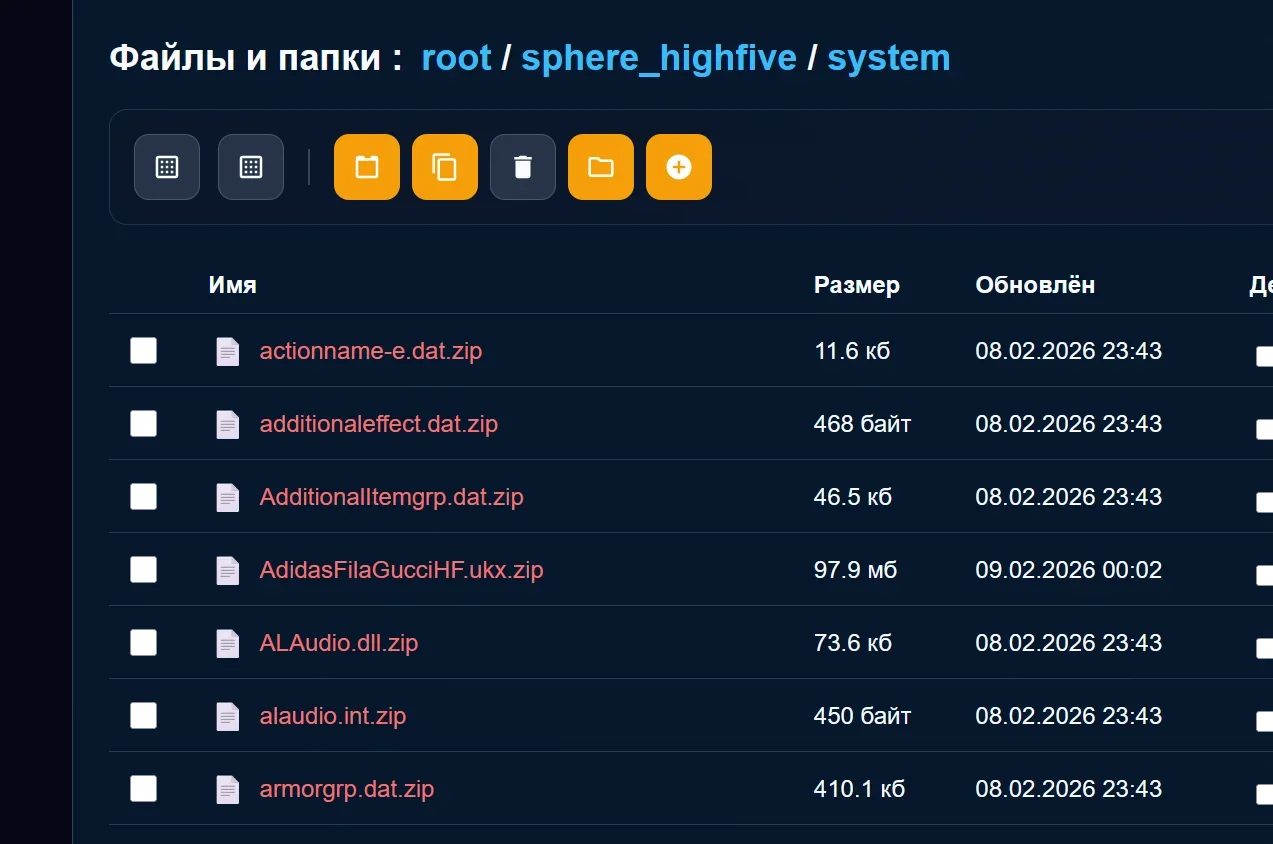Toggle the ALAudio.dll.zip checkbox
Viewport: 1273px width, 844px height.
click(x=143, y=642)
